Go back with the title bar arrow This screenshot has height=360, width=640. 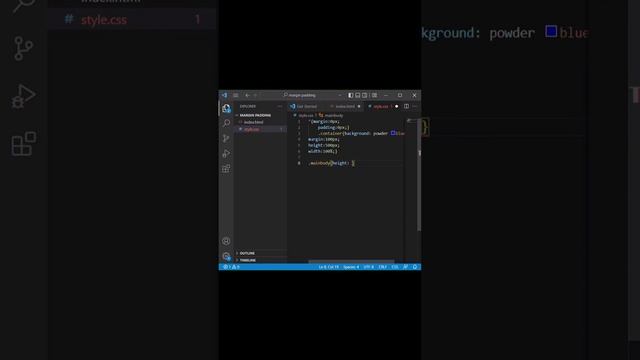pos(247,95)
